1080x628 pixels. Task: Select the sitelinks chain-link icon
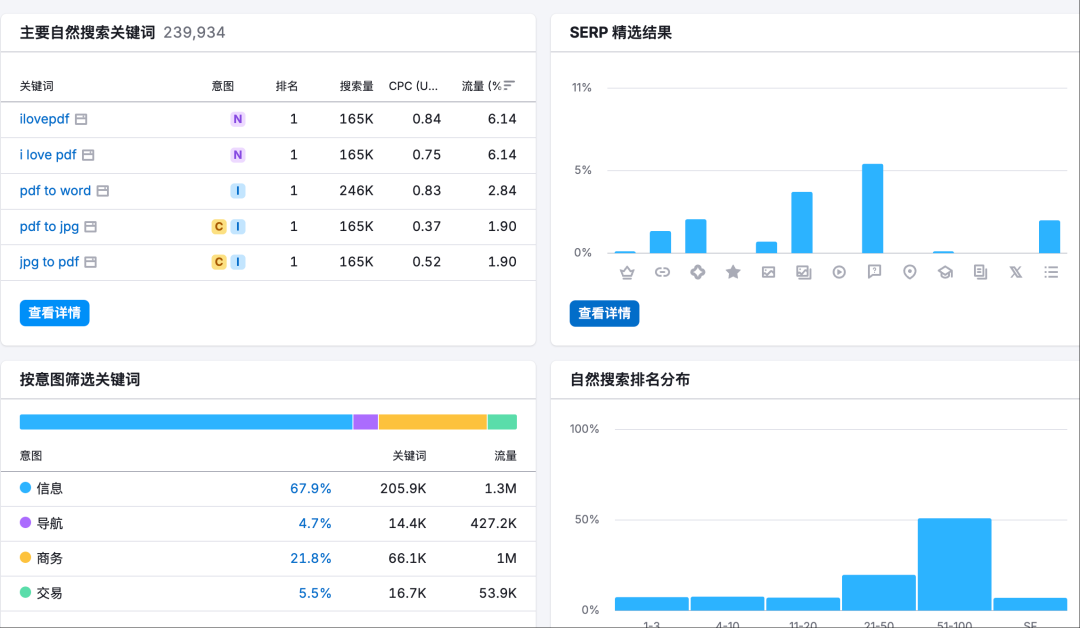tap(662, 273)
